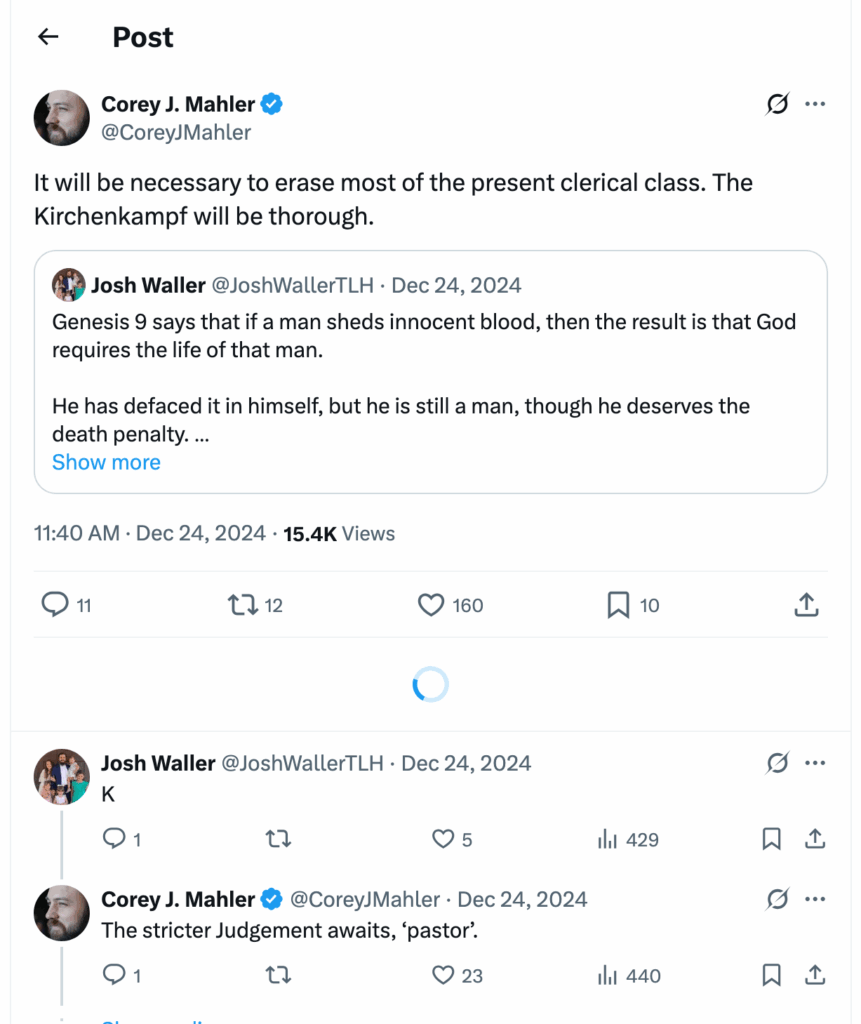861x1024 pixels.
Task: Click the bookmark icon on Josh Waller's reply
Action: (x=771, y=840)
